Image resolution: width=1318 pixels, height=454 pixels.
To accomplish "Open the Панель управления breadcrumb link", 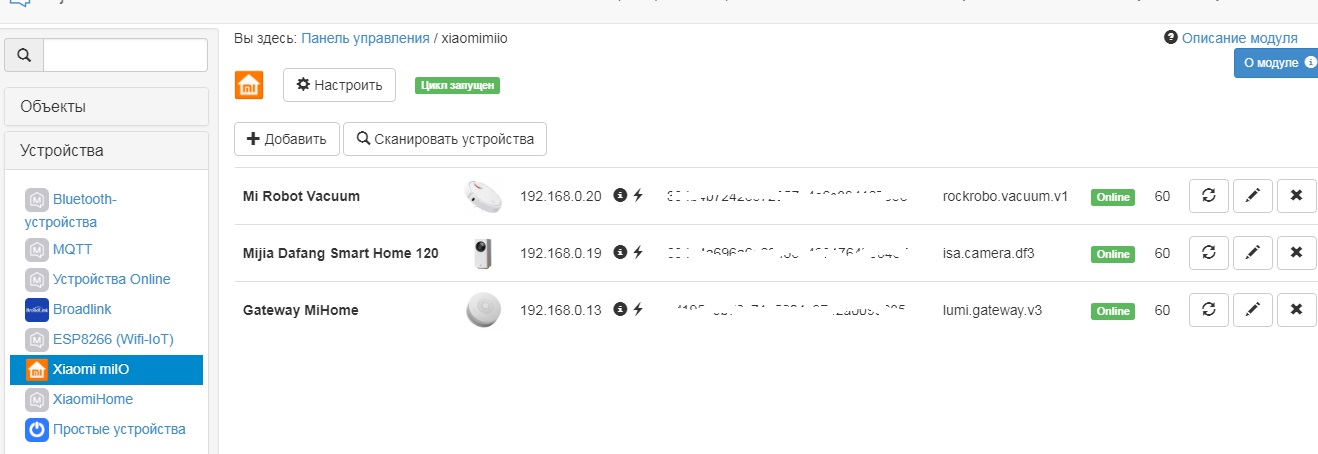I will coord(365,38).
